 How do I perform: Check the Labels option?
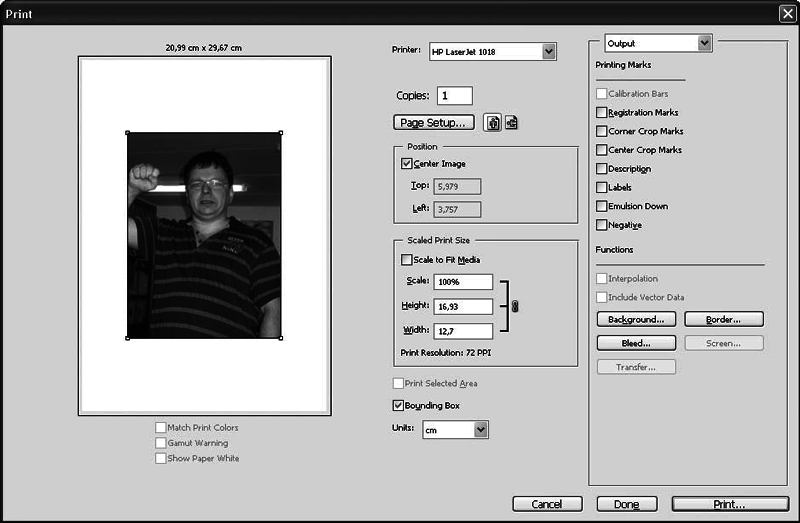point(601,187)
